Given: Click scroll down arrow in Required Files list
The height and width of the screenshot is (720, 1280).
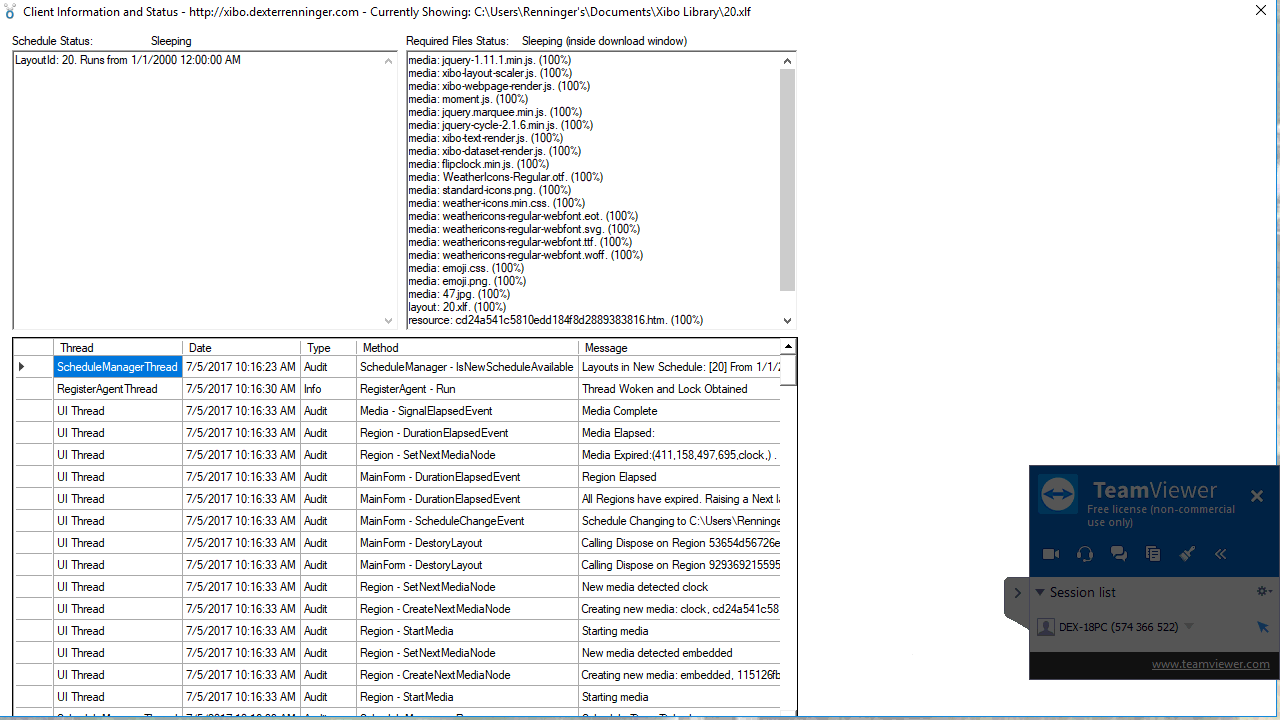Looking at the screenshot, I should (787, 321).
